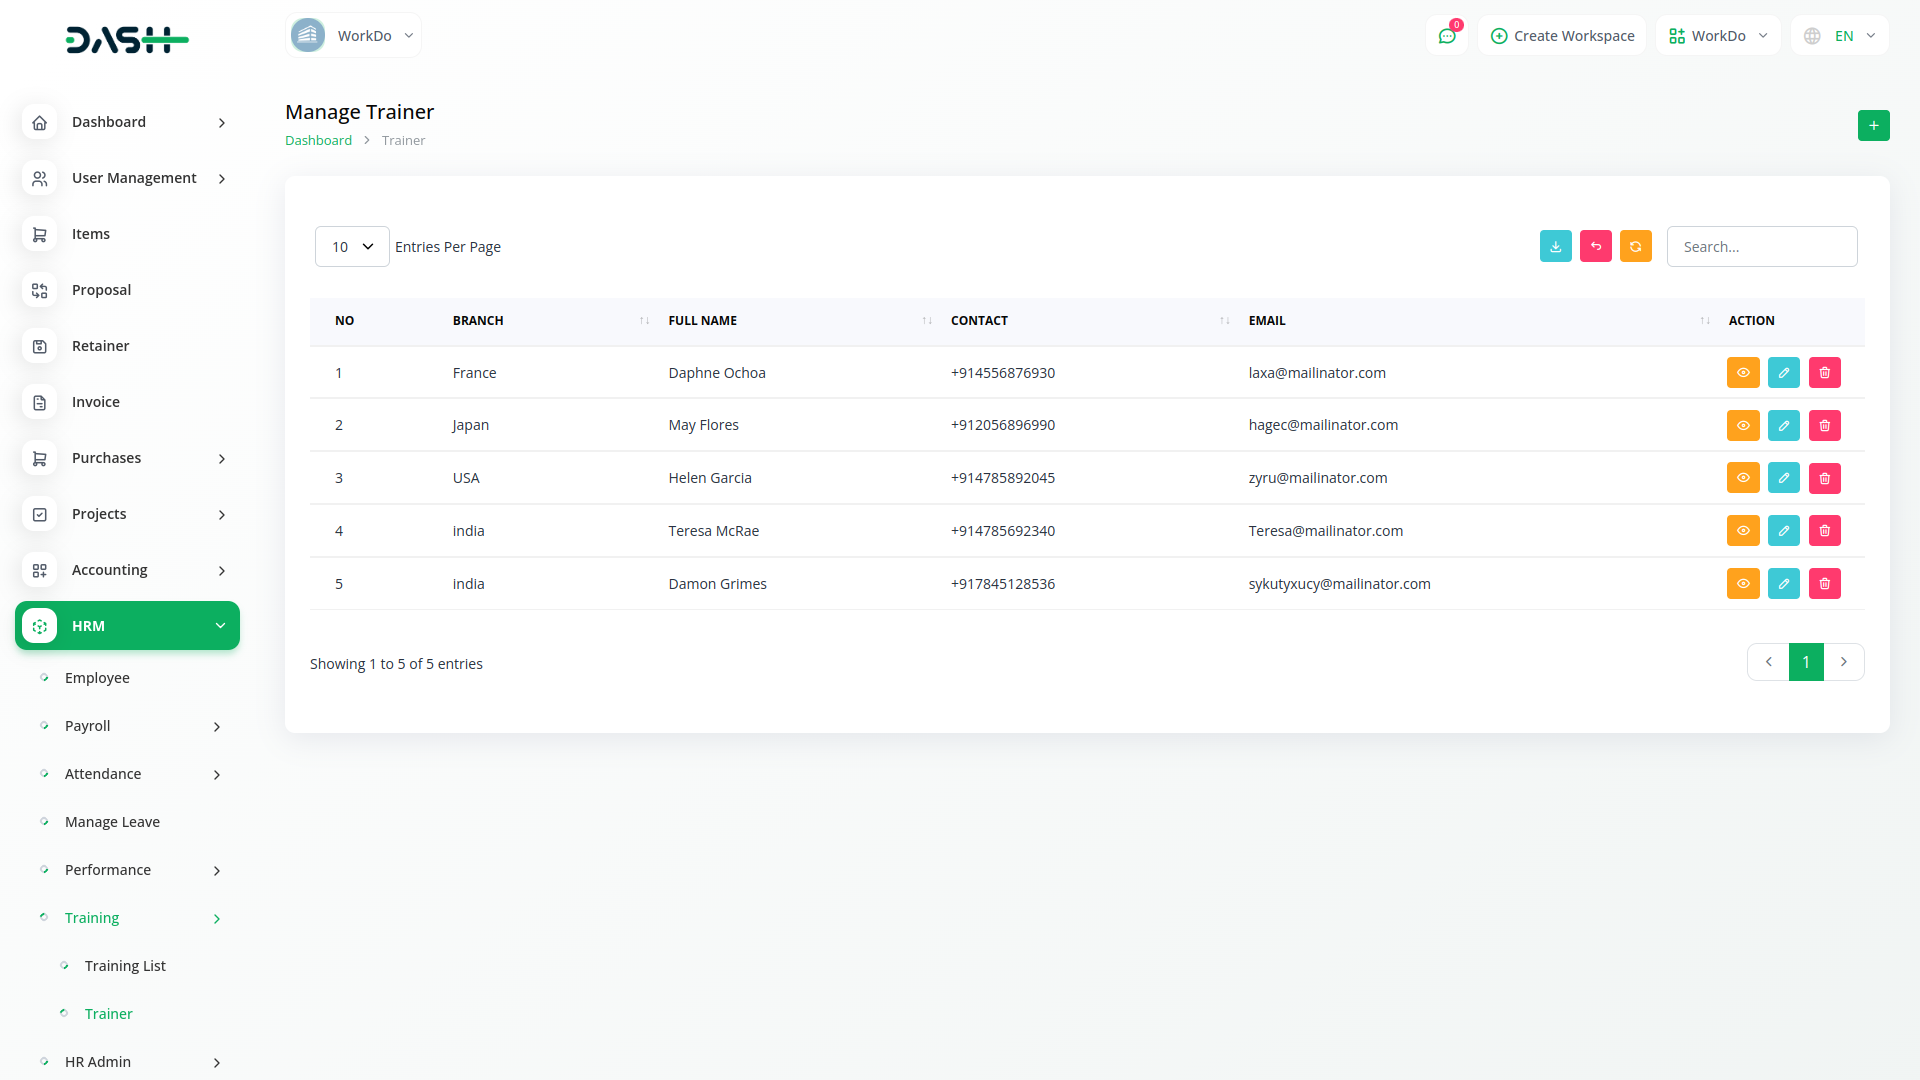Viewport: 1920px width, 1080px height.
Task: Go to Dashboard breadcrumb link
Action: coord(318,141)
